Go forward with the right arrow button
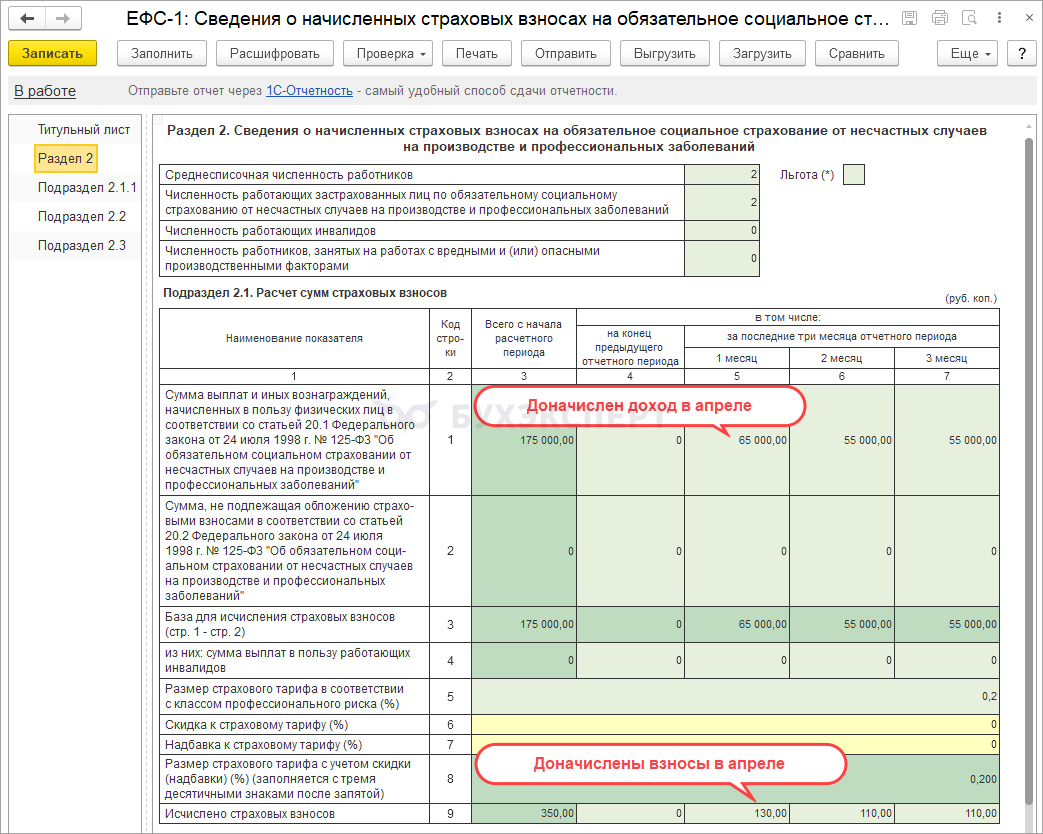This screenshot has height=834, width=1043. coord(63,19)
